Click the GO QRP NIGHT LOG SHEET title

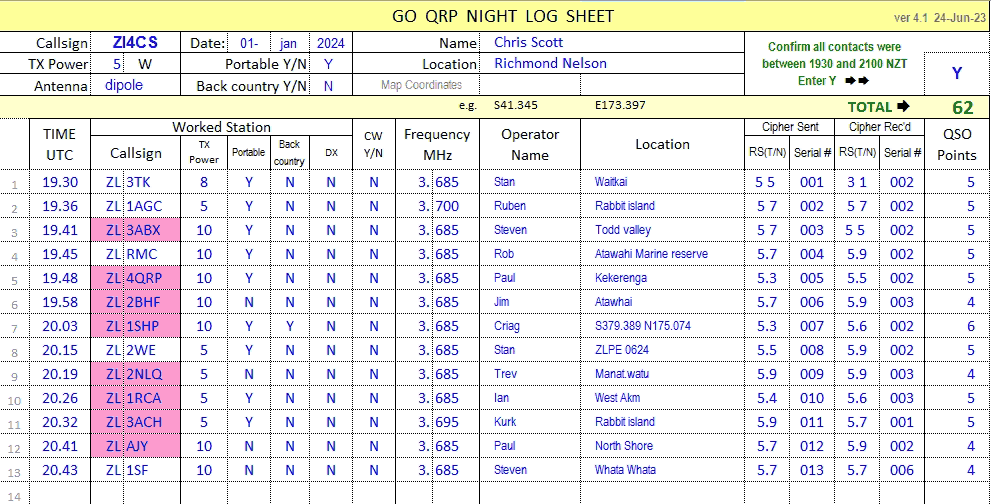pos(503,16)
